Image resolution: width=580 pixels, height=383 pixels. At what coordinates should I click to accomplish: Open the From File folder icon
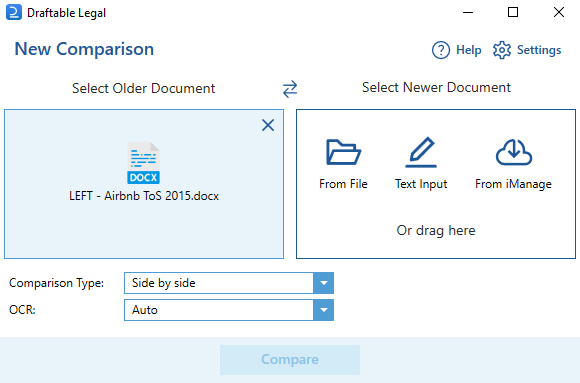pyautogui.click(x=343, y=152)
